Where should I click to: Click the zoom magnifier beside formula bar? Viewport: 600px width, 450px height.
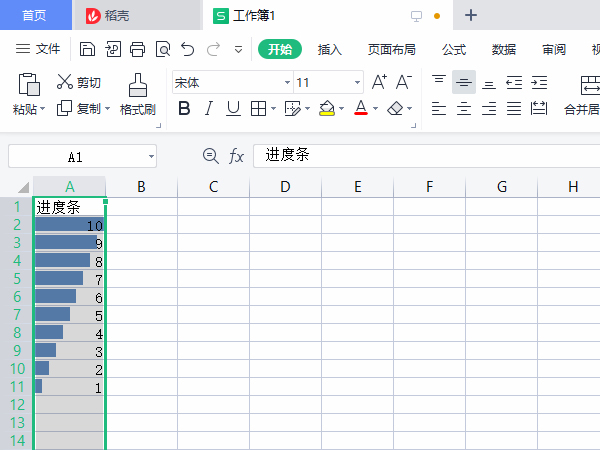[210, 156]
